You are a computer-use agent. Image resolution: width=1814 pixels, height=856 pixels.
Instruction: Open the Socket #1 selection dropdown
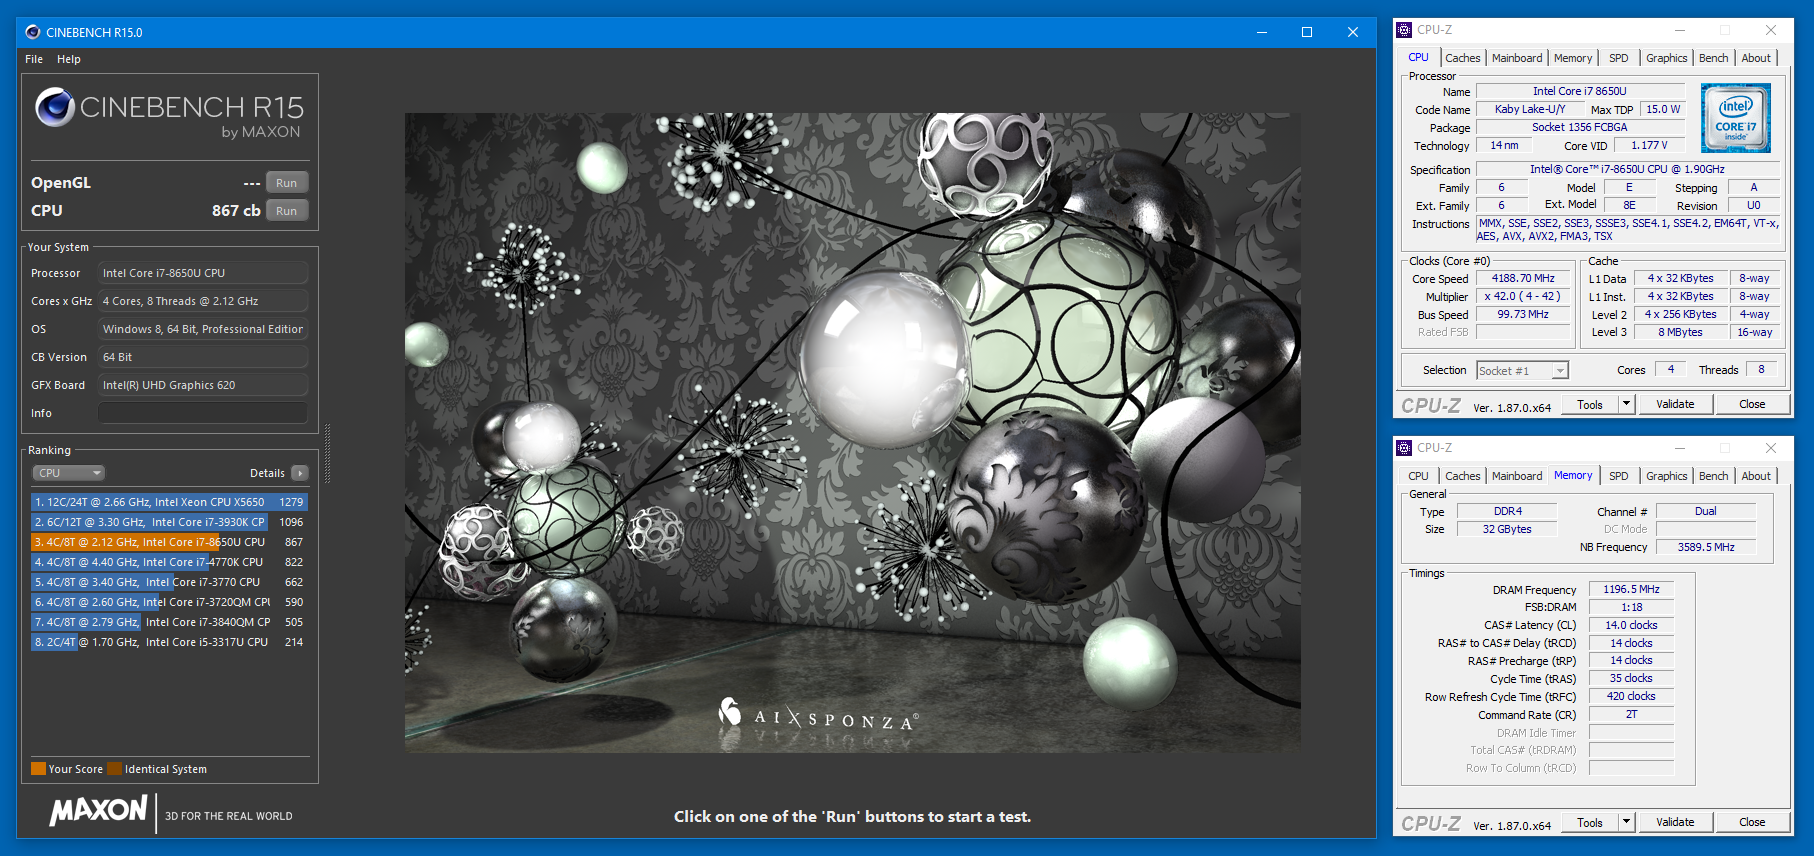point(1523,371)
